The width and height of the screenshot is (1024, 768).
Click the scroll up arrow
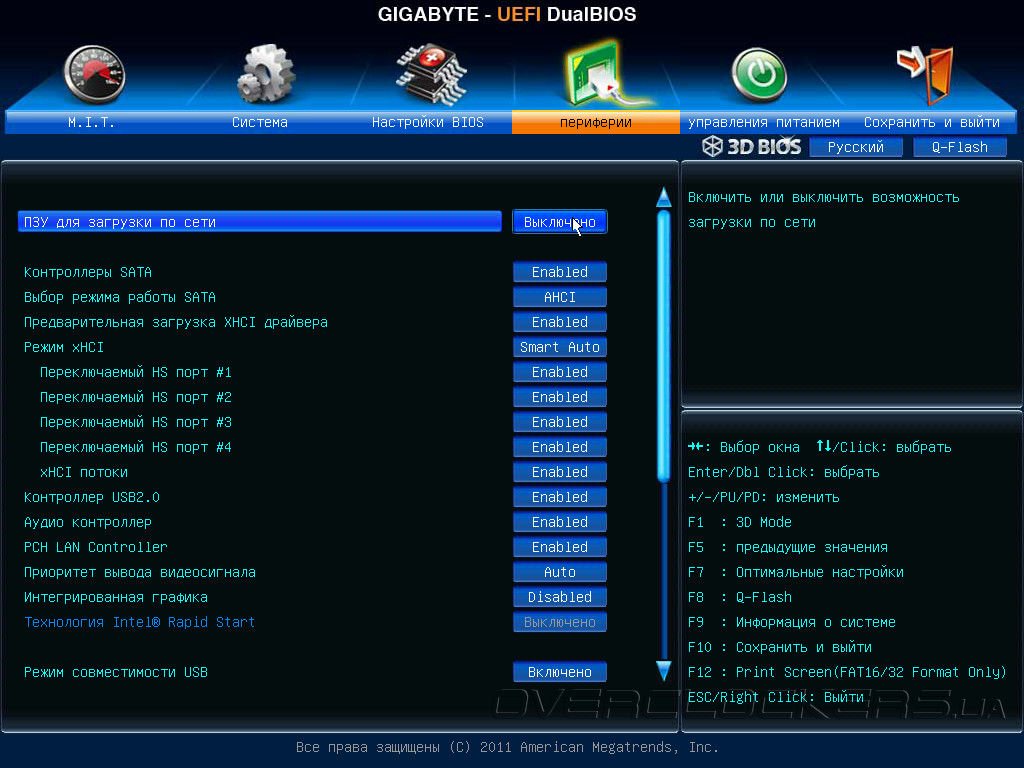(664, 197)
